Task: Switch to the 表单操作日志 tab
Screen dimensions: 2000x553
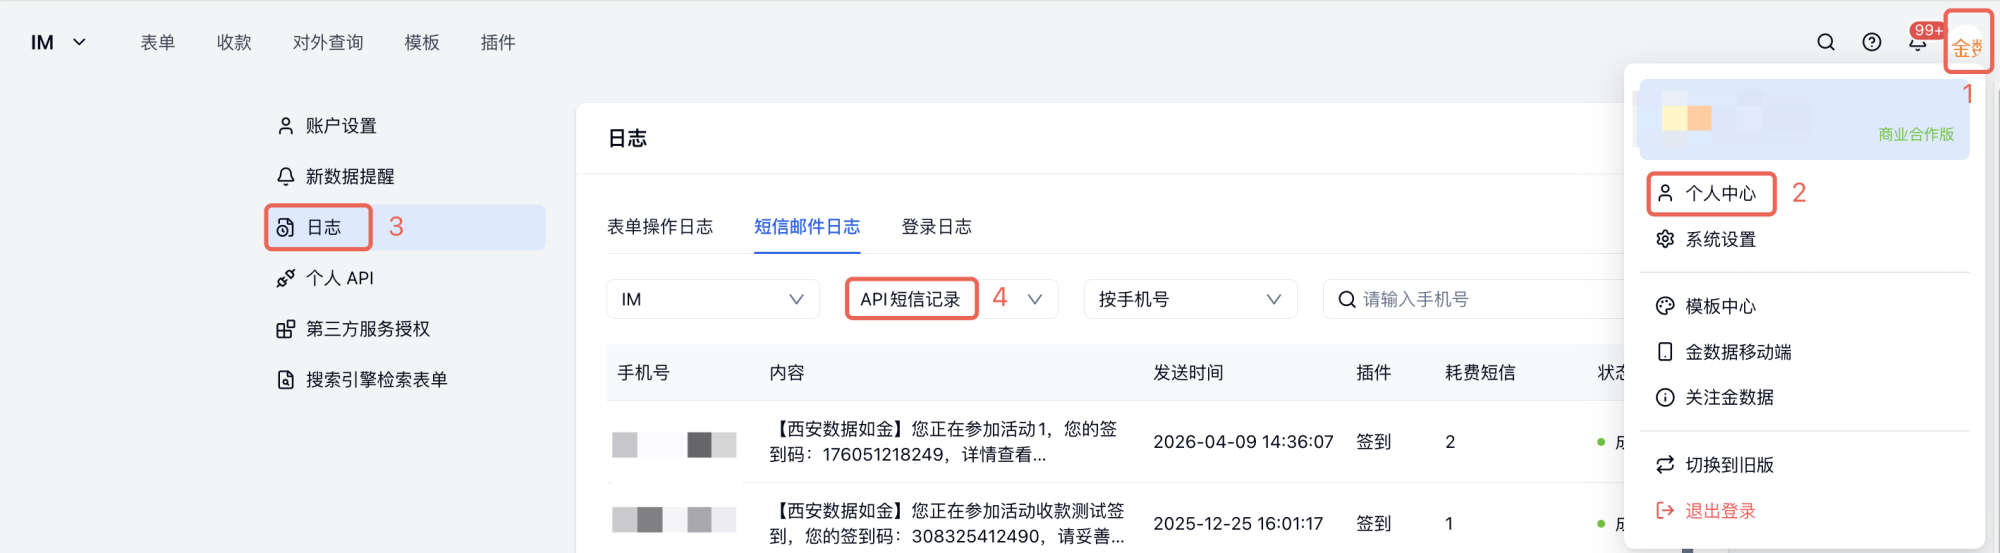Action: [x=660, y=227]
